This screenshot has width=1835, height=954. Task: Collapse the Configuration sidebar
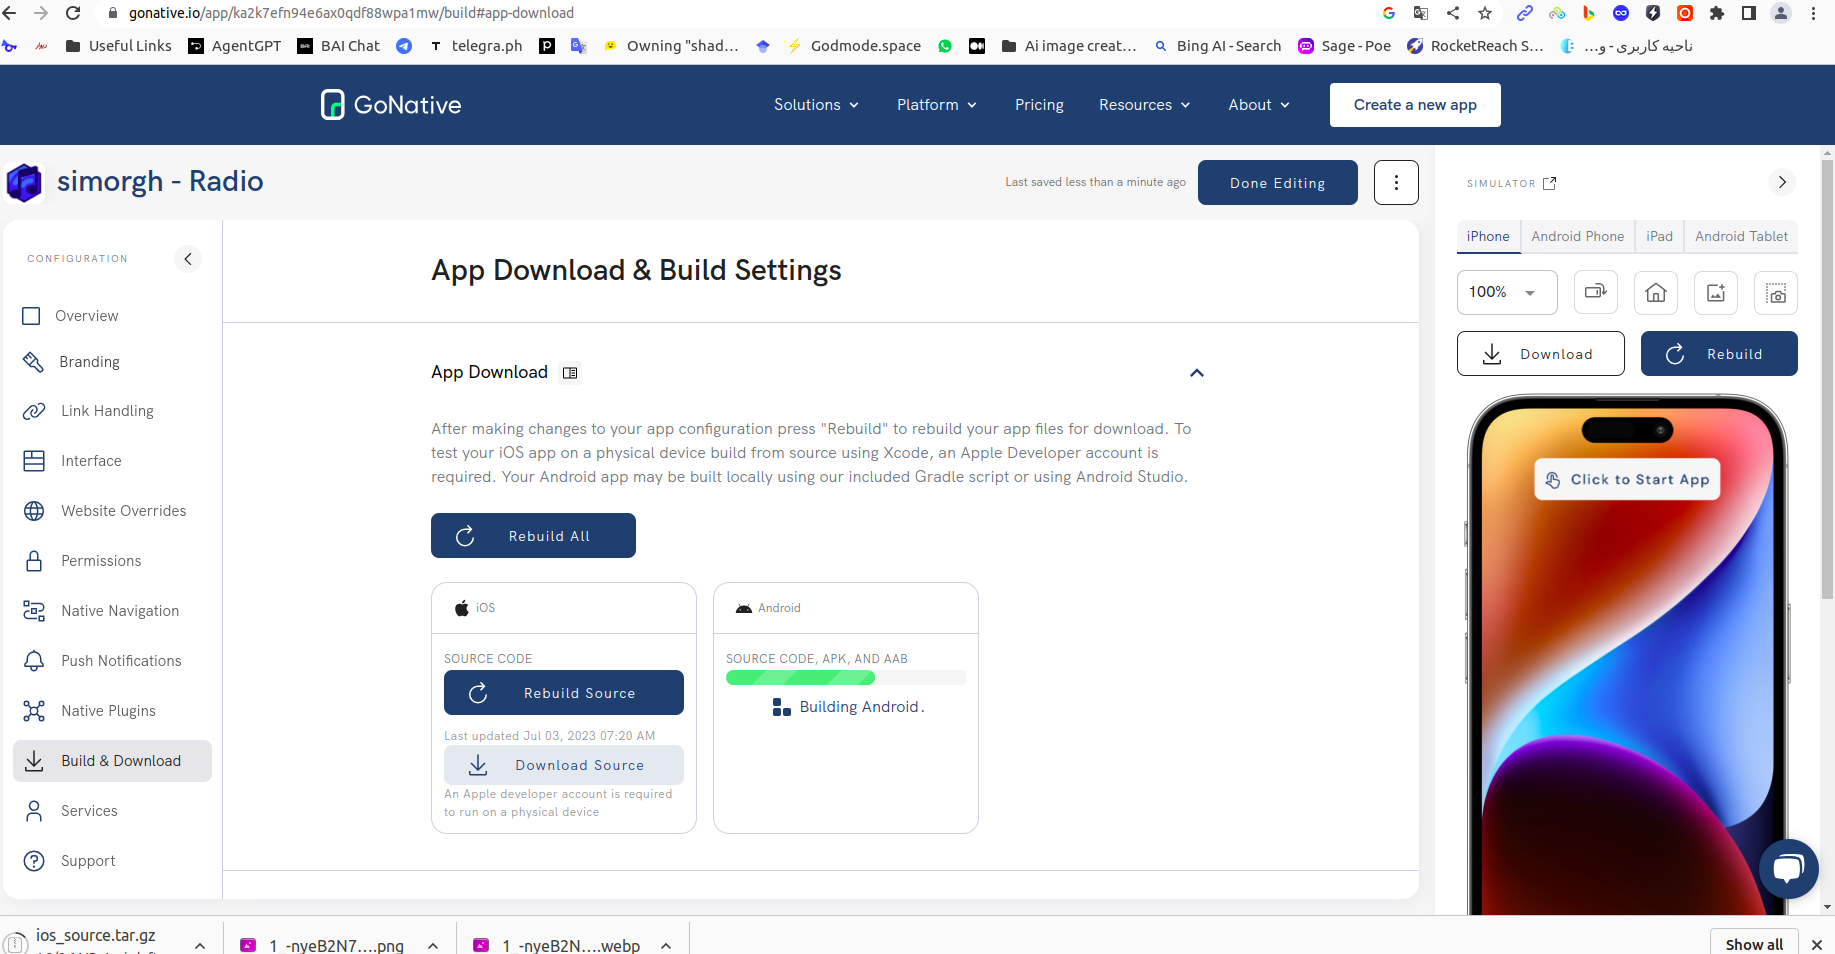[x=188, y=259]
